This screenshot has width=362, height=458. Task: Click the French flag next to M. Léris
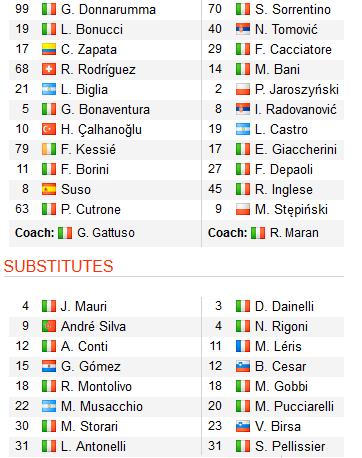tap(243, 346)
